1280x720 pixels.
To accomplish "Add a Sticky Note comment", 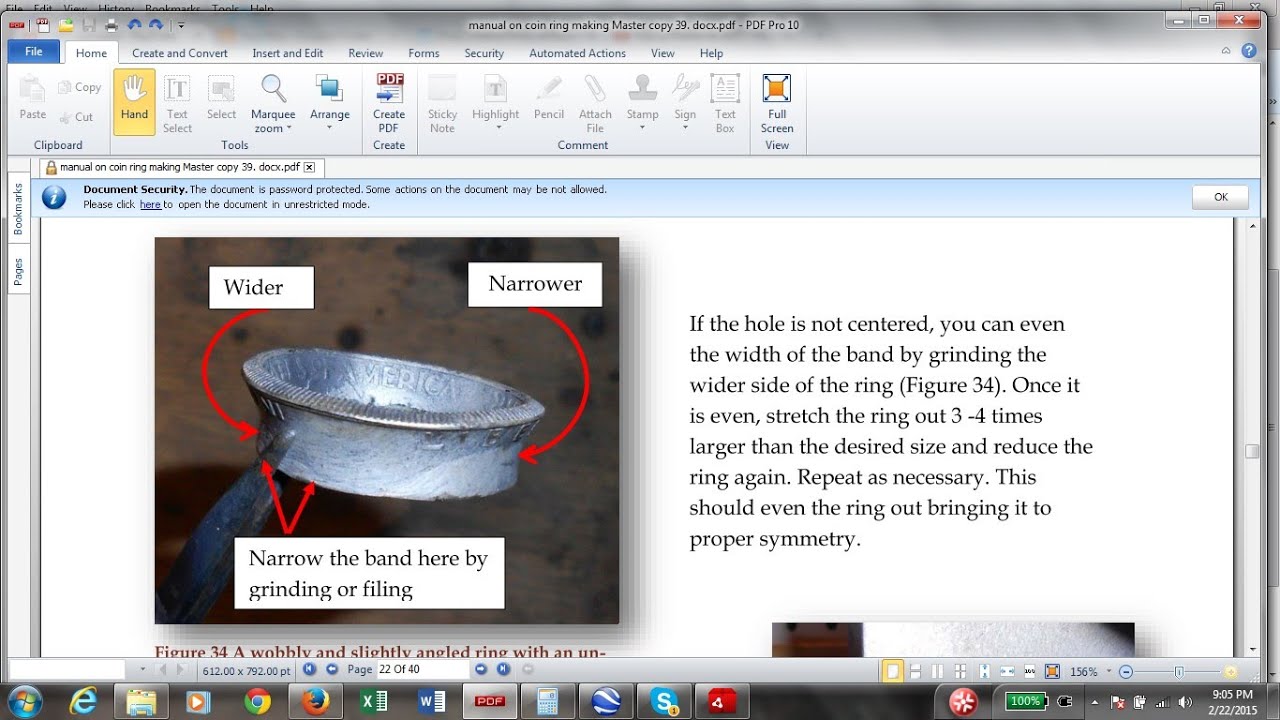I will click(442, 101).
